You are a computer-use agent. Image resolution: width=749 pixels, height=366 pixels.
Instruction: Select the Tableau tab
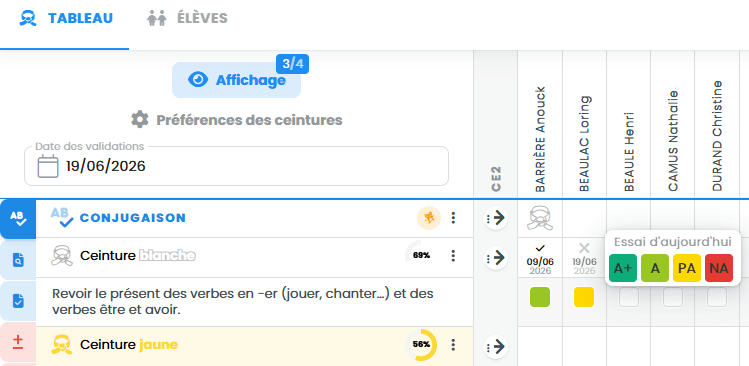point(66,19)
